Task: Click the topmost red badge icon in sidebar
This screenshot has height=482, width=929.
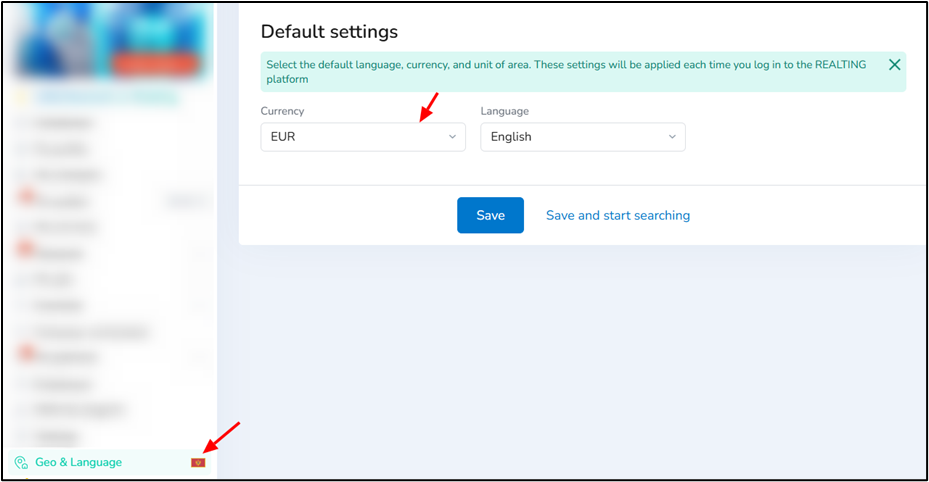Action: tap(26, 196)
